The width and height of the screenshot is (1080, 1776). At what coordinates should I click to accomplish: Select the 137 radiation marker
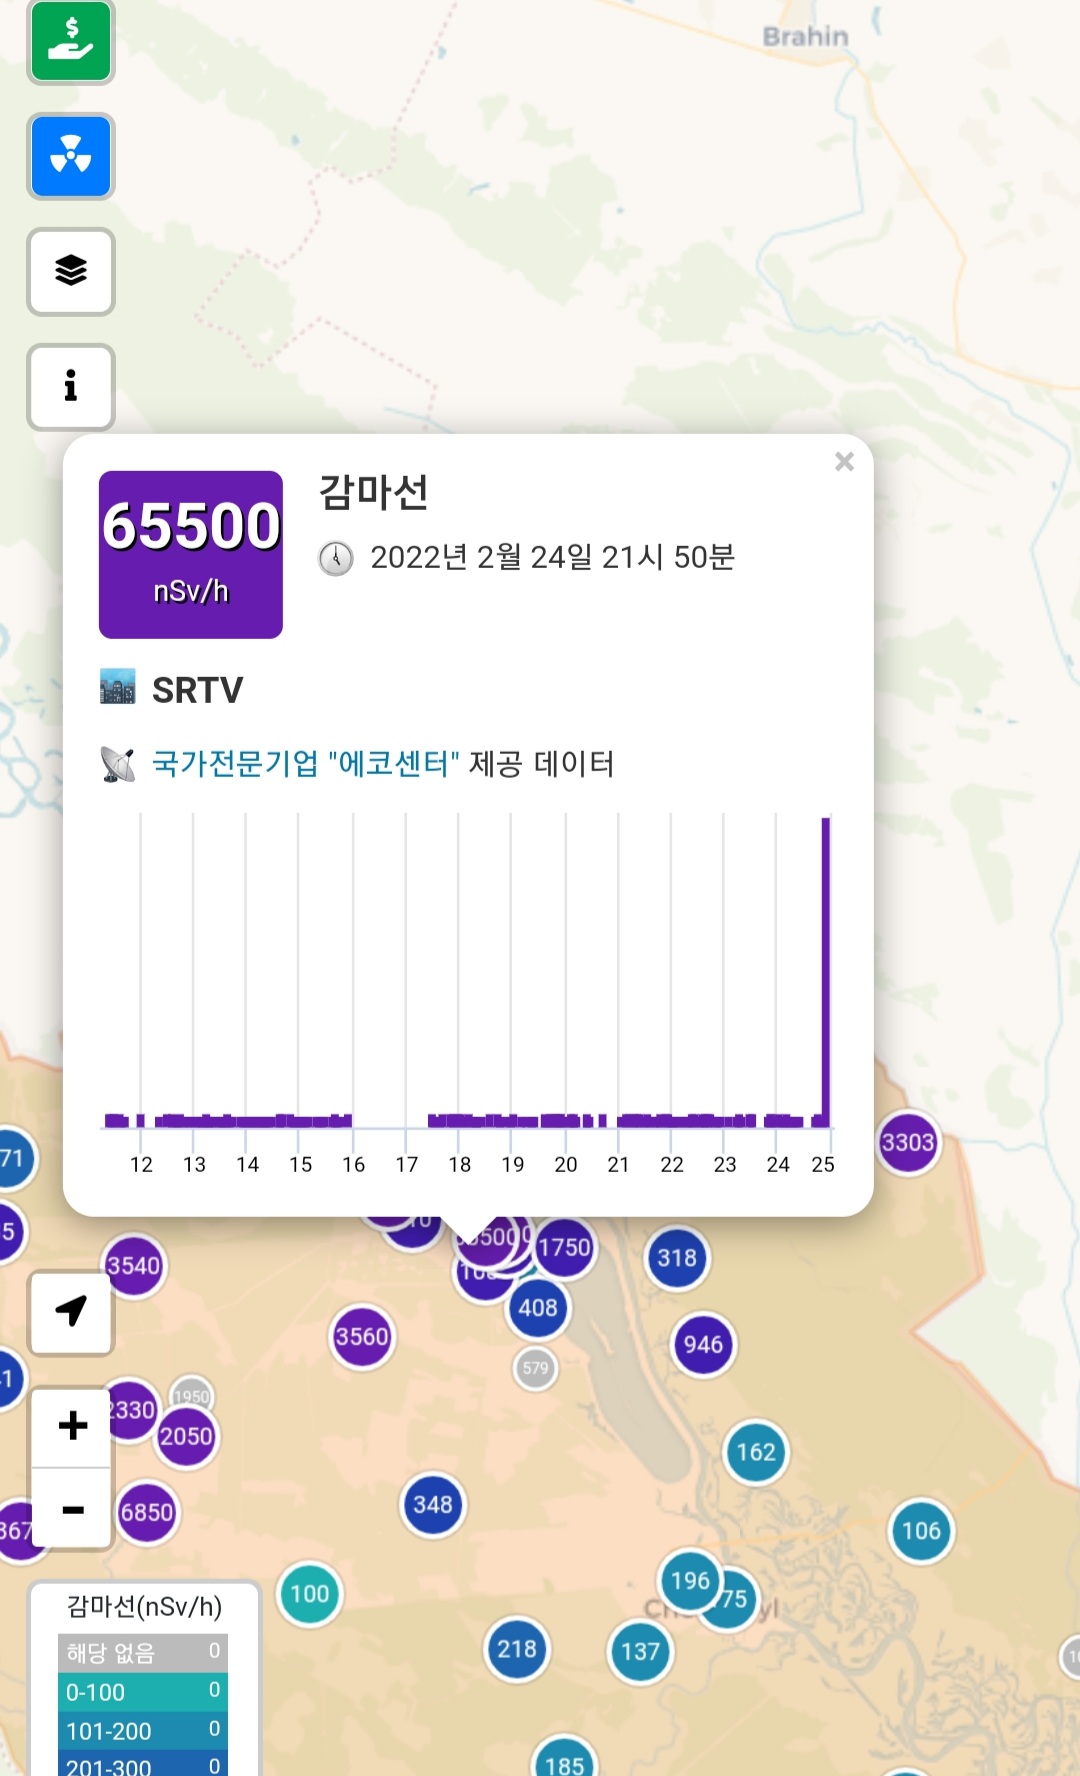[x=640, y=1651]
